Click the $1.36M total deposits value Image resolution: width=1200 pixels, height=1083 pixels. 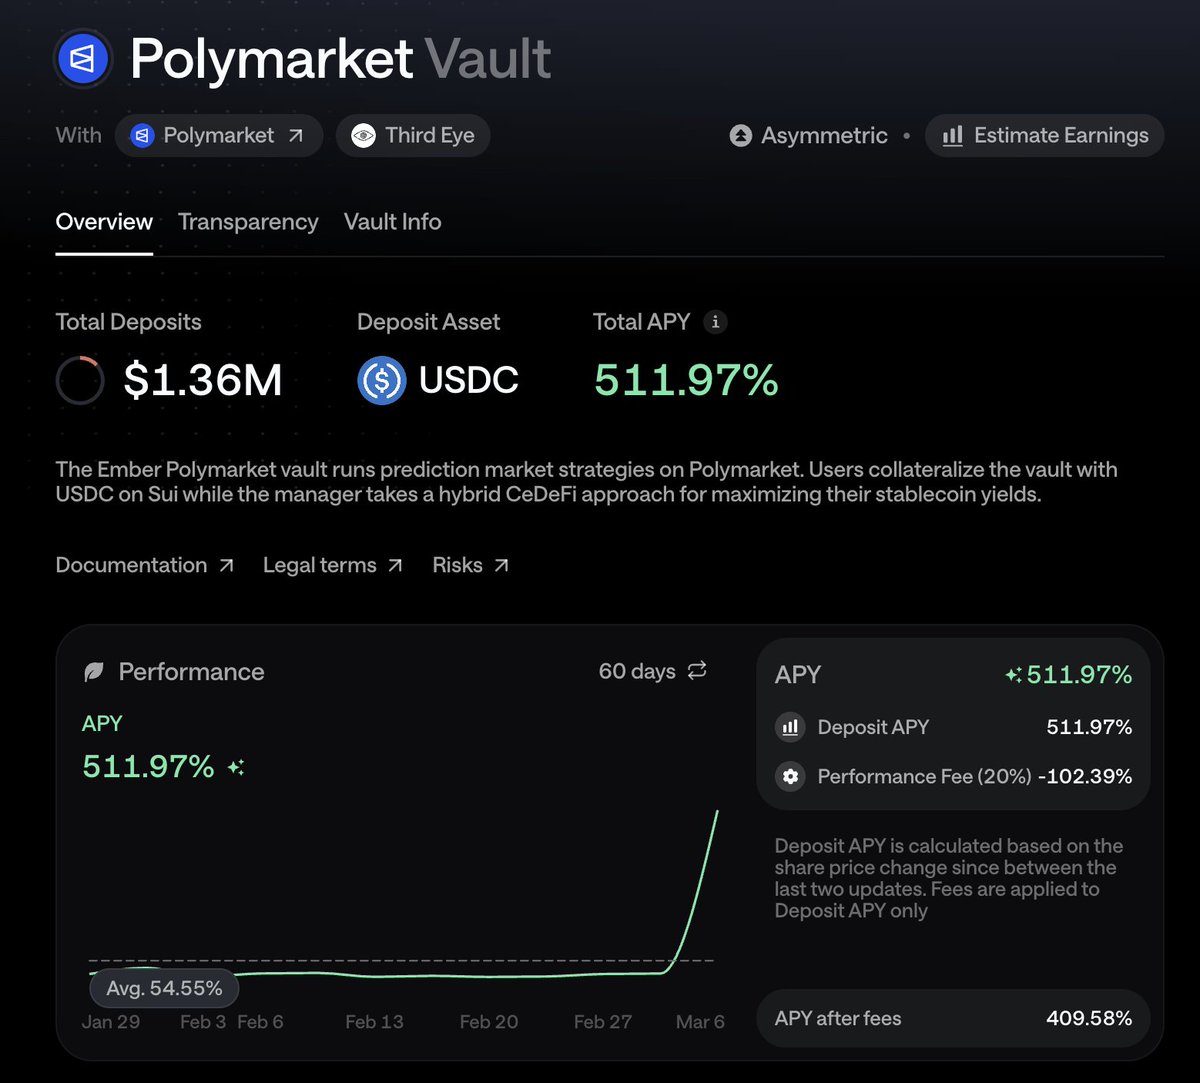point(203,380)
